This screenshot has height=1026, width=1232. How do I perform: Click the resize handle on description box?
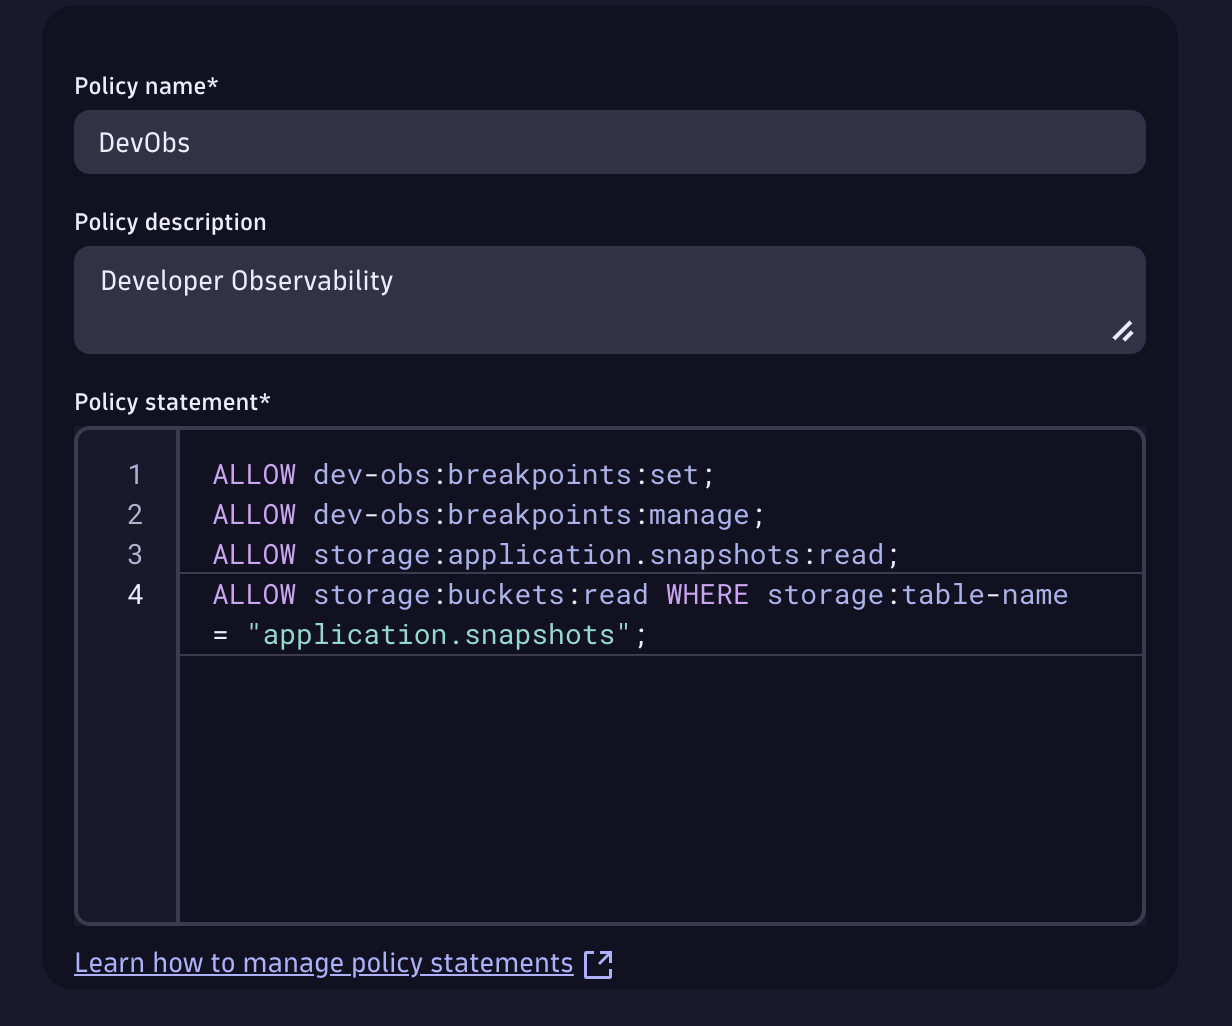coord(1124,332)
